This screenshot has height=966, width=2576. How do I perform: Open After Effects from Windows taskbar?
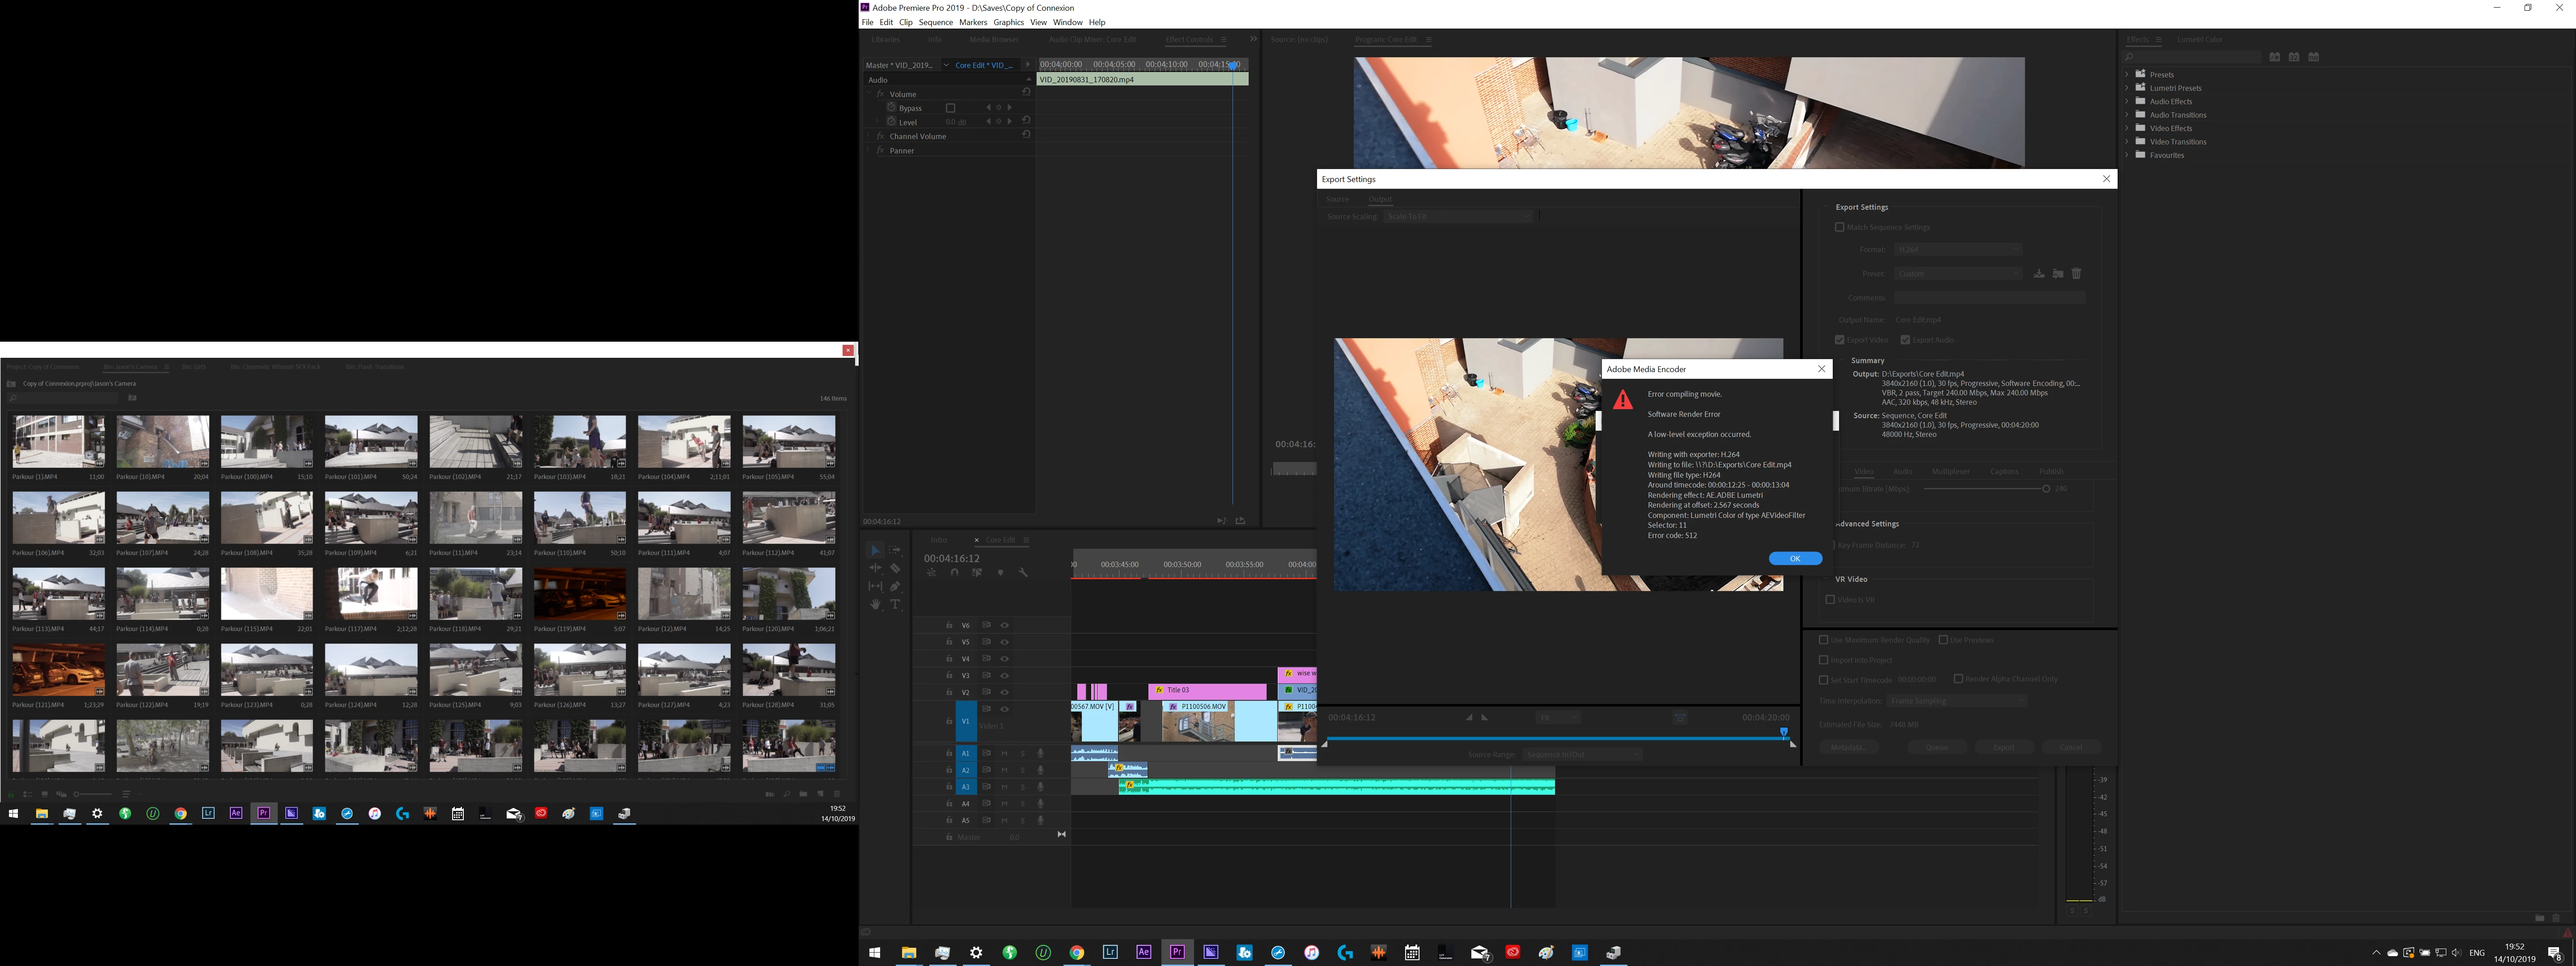1143,952
